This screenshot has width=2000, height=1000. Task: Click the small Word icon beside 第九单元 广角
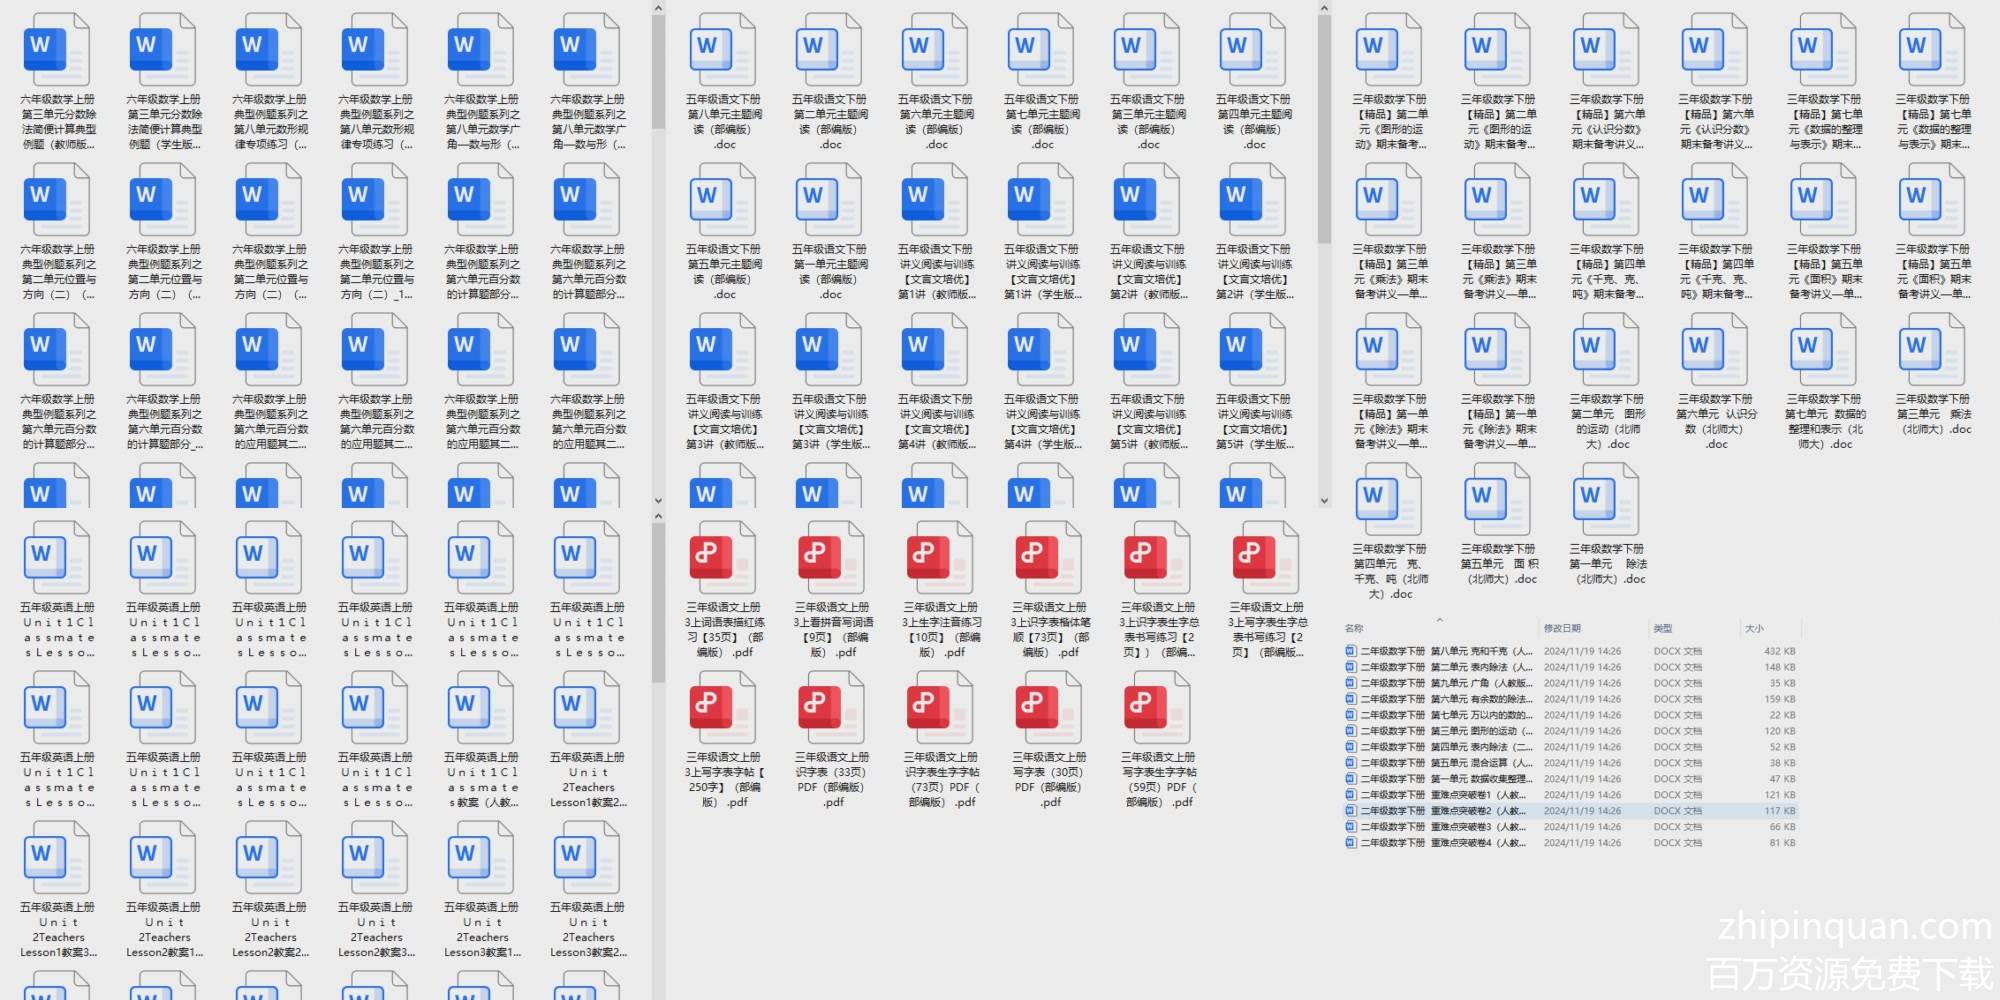[x=1351, y=683]
